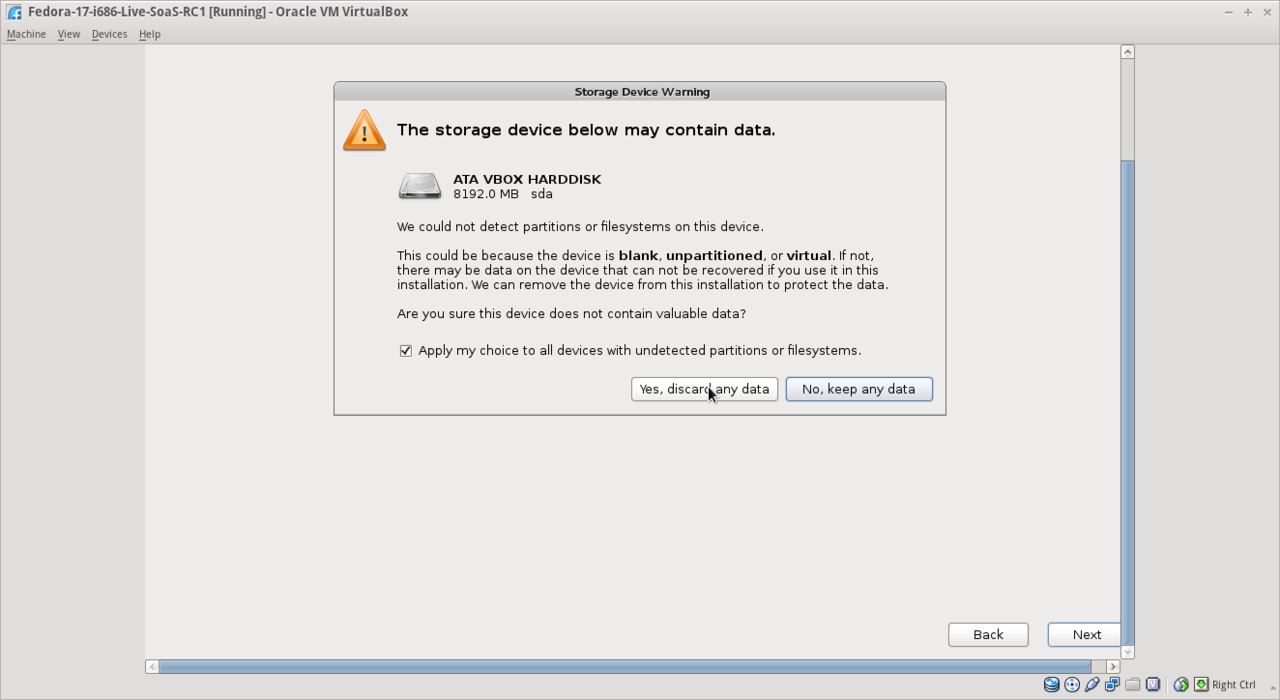
Task: Click the USB devices status icon
Action: (1091, 684)
